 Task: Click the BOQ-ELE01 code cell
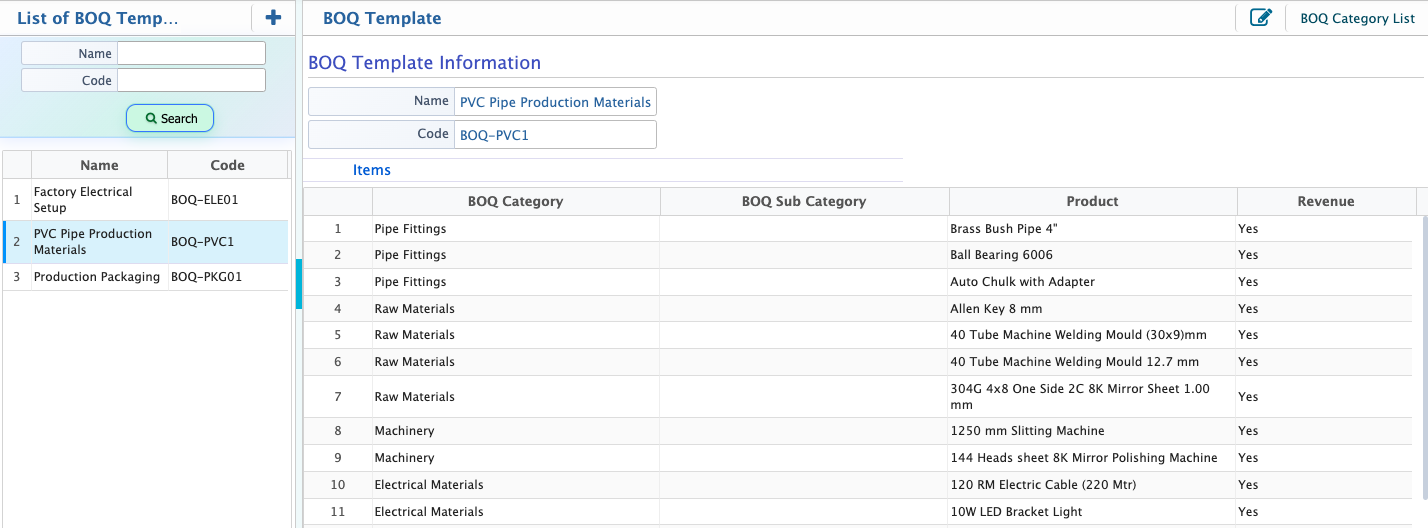coord(228,200)
